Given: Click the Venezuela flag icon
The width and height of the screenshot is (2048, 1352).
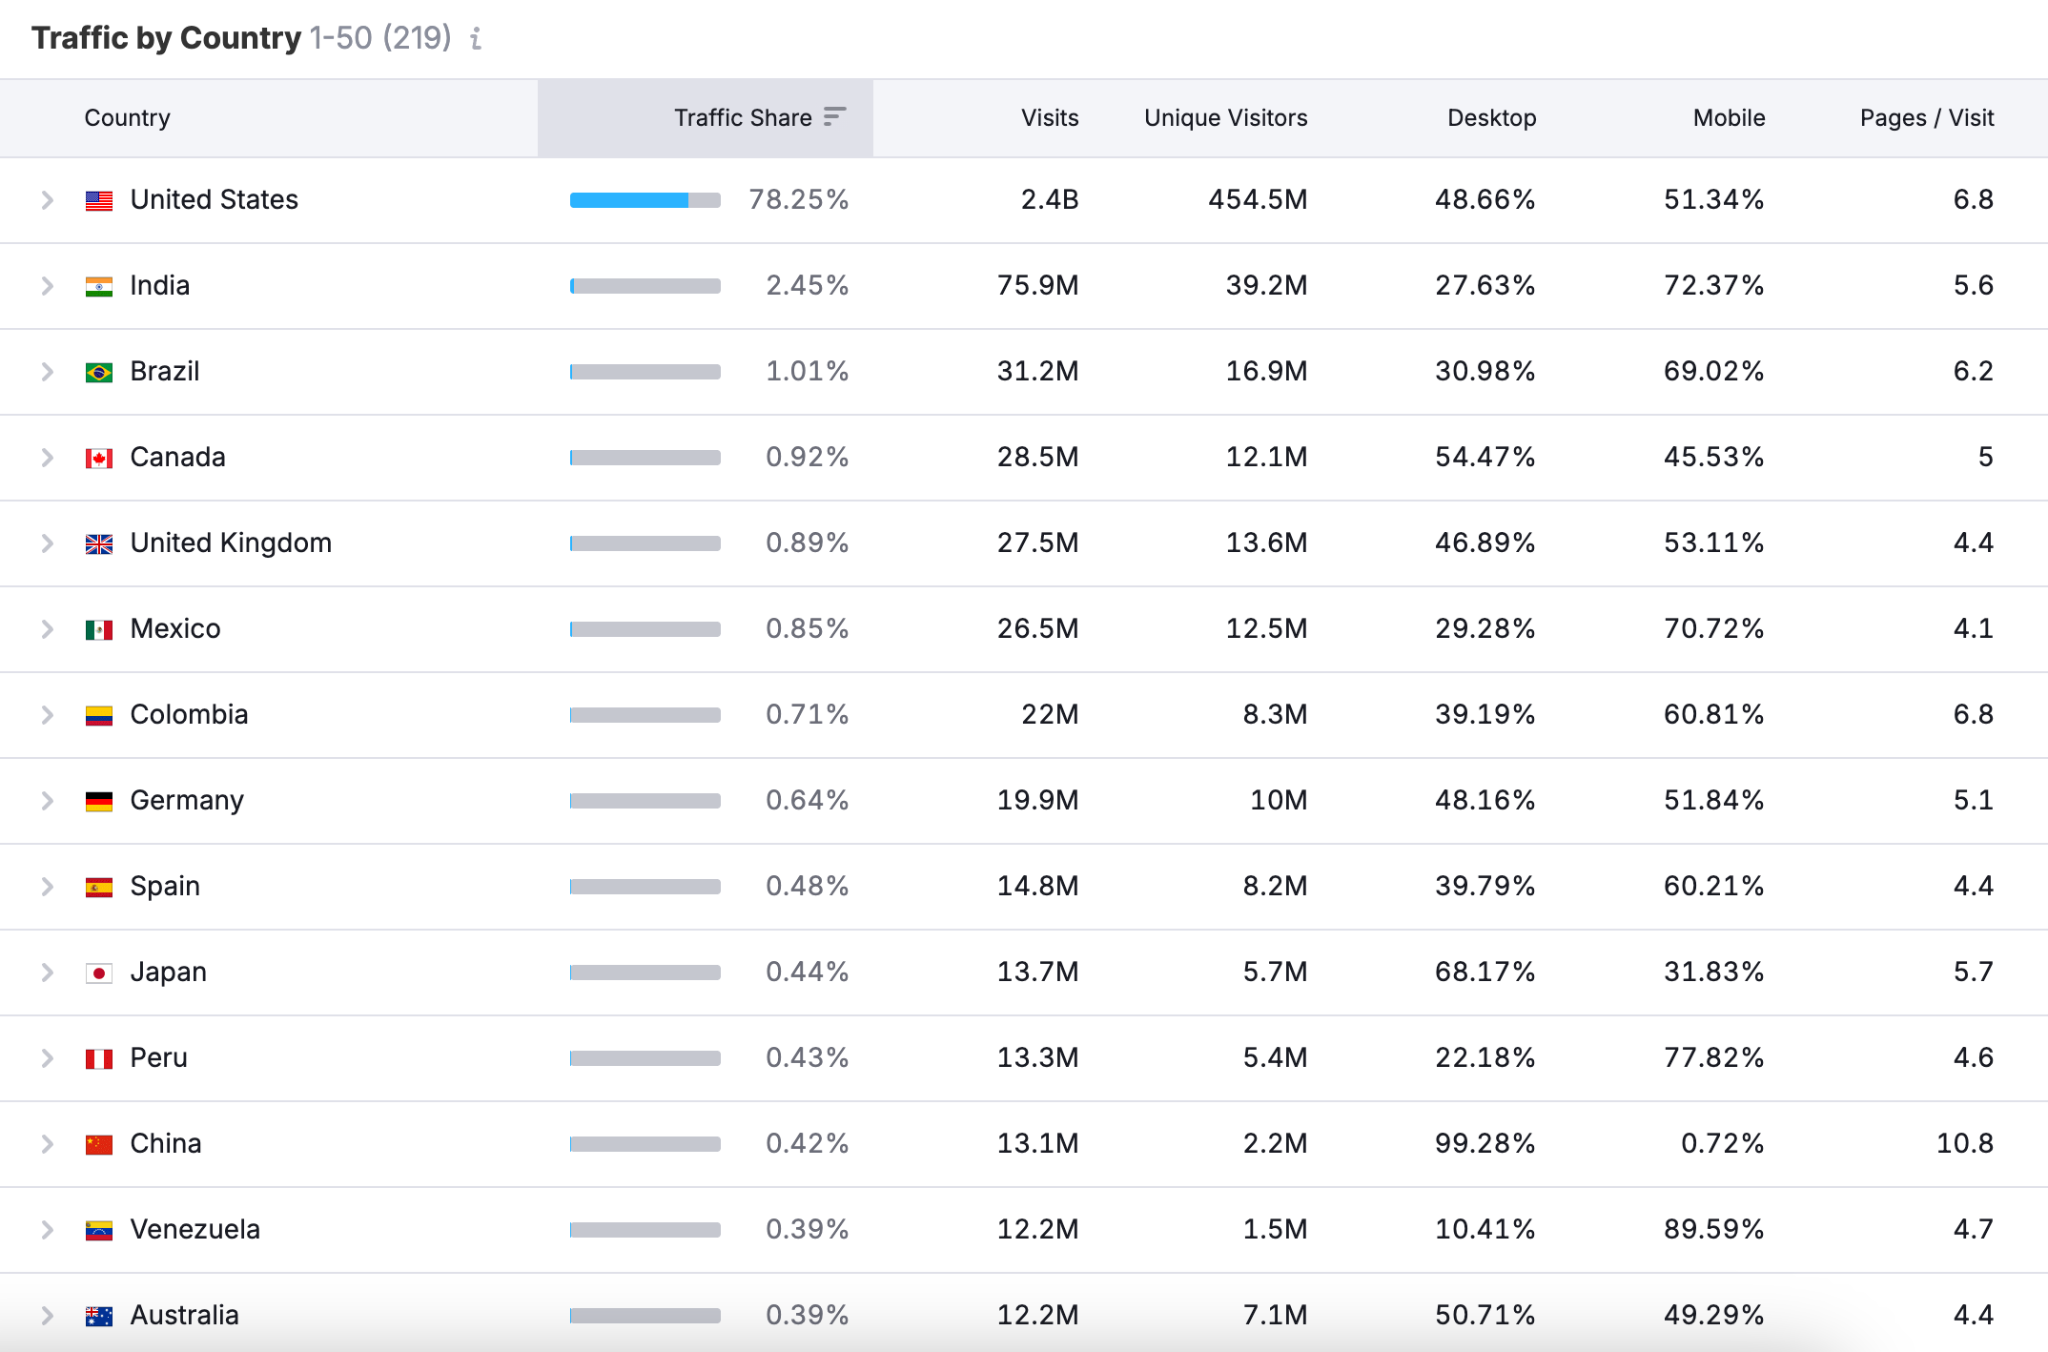Looking at the screenshot, I should [x=97, y=1229].
